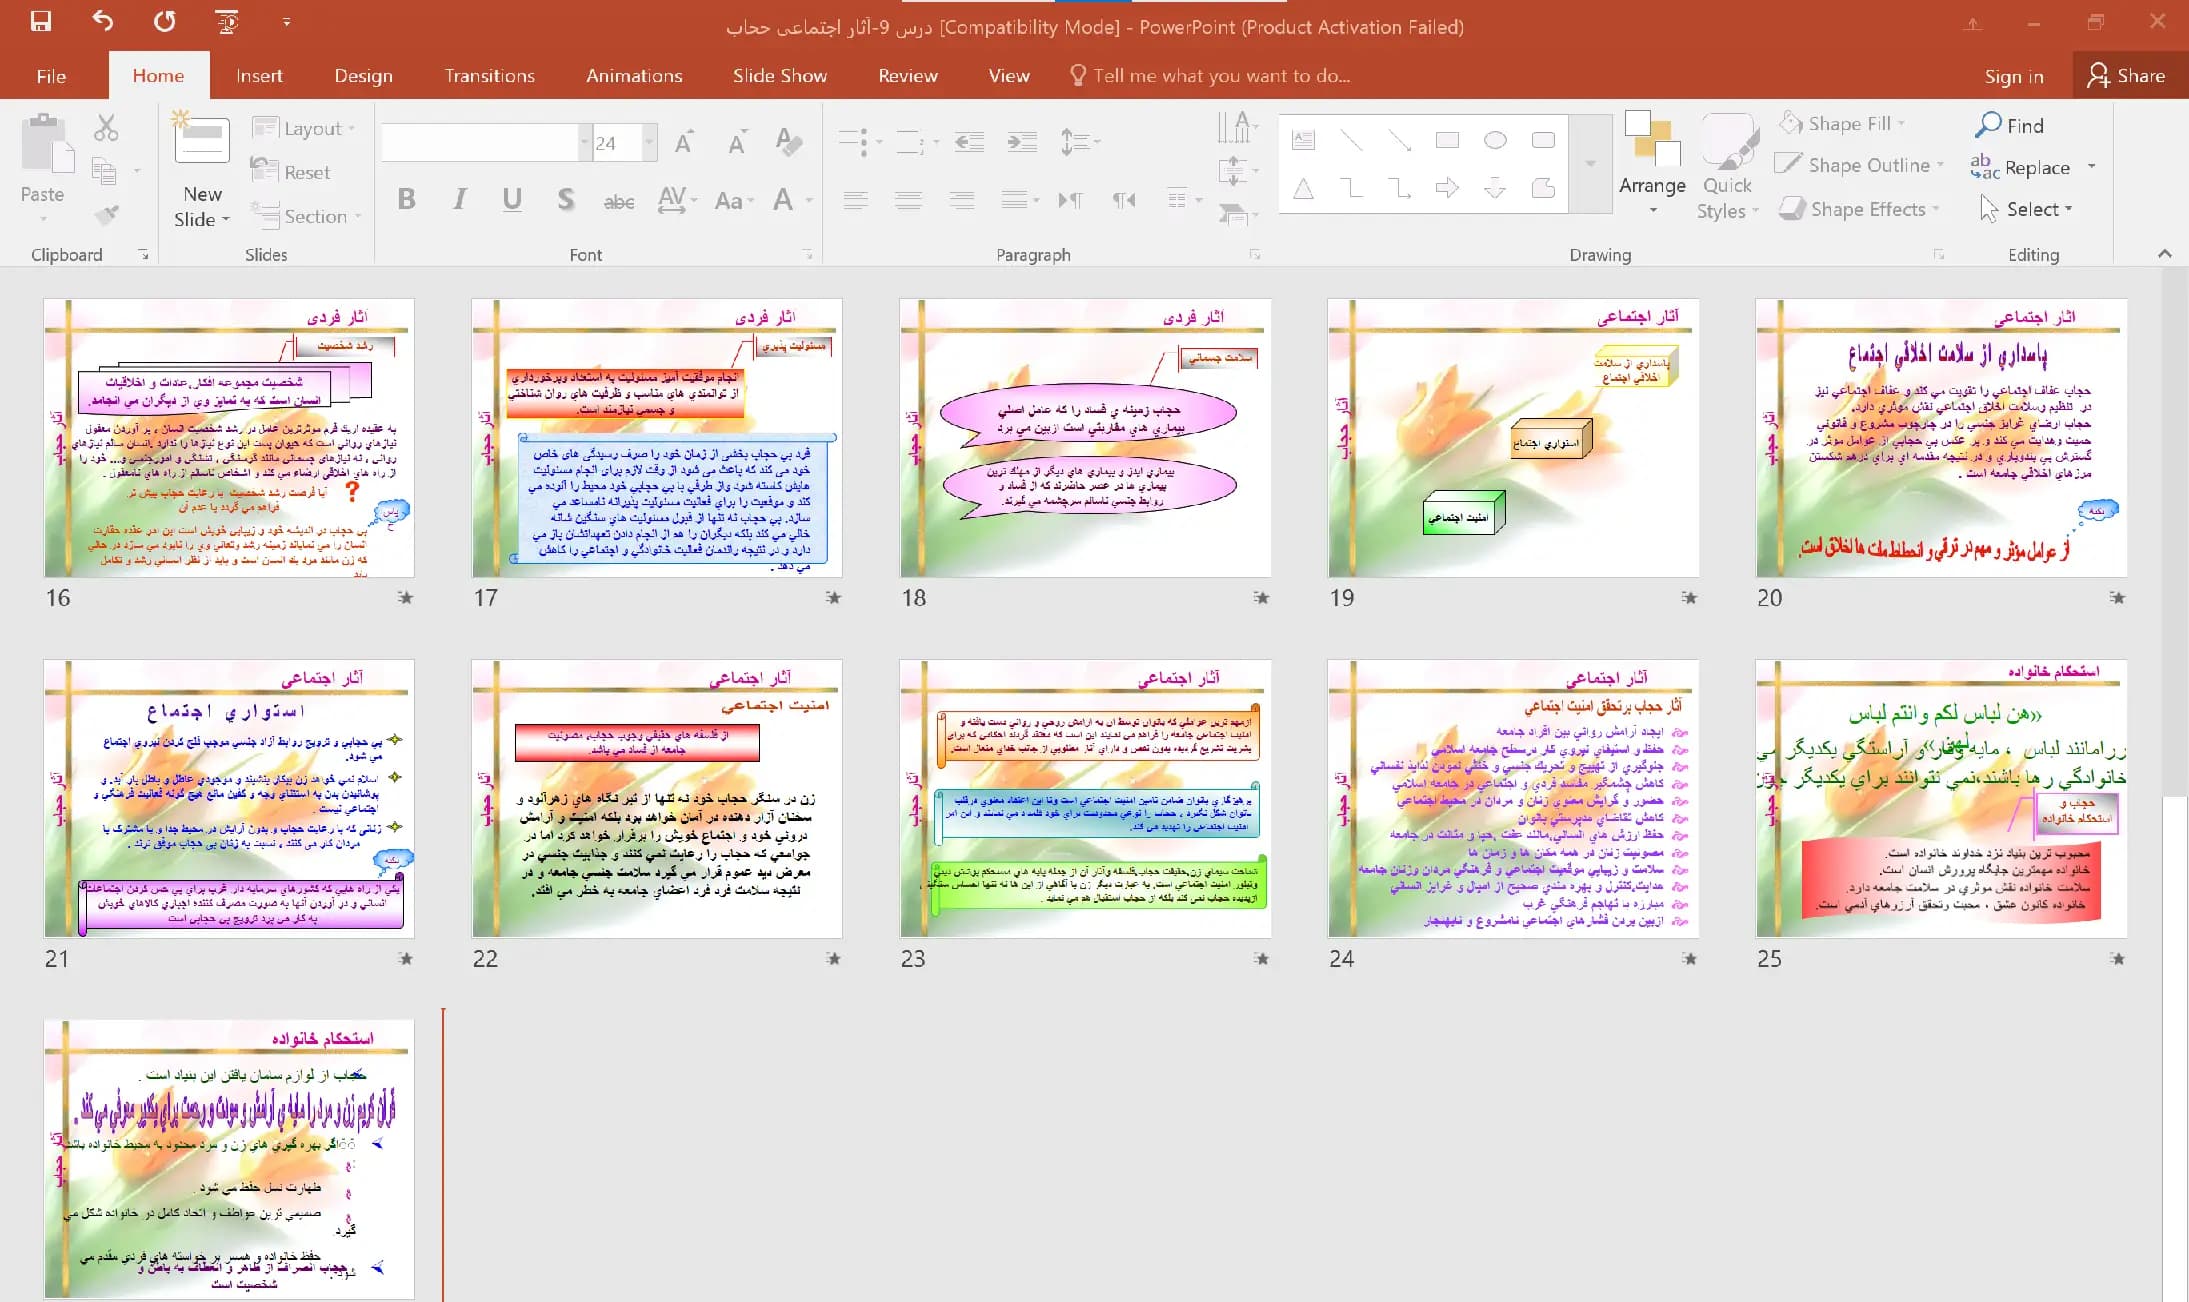Screen dimensions: 2189x1302
Task: Open the Layout dropdown
Action: pos(304,128)
